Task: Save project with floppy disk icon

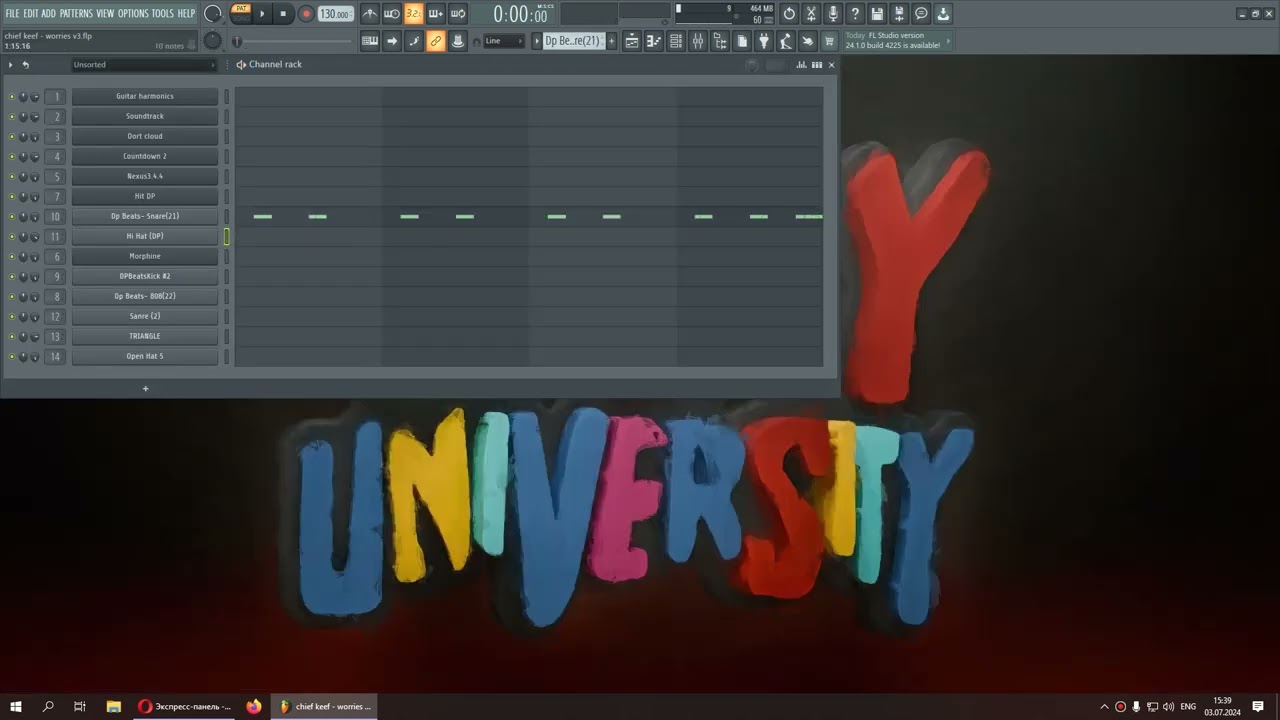Action: click(x=877, y=14)
